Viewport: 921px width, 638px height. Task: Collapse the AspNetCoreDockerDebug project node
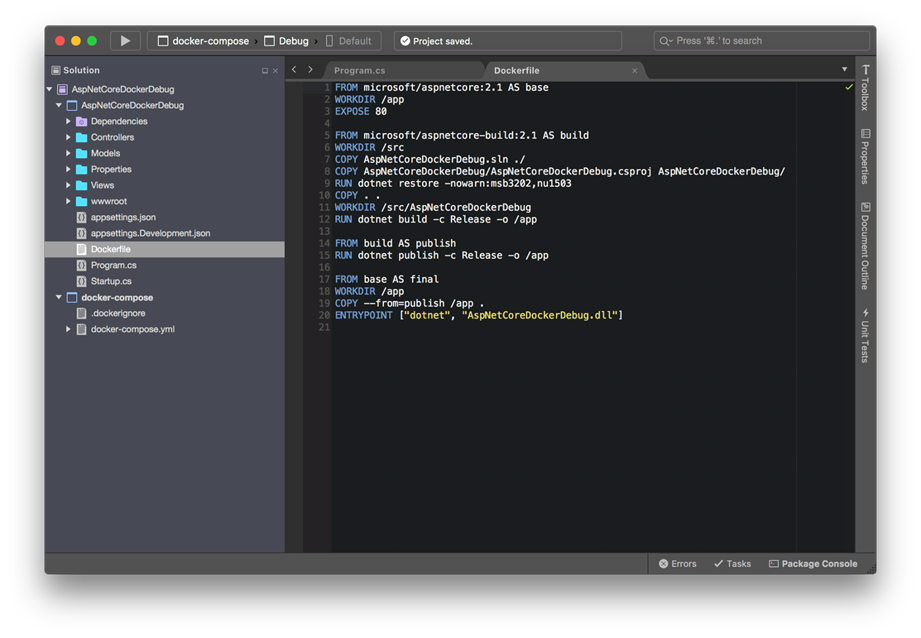click(59, 105)
